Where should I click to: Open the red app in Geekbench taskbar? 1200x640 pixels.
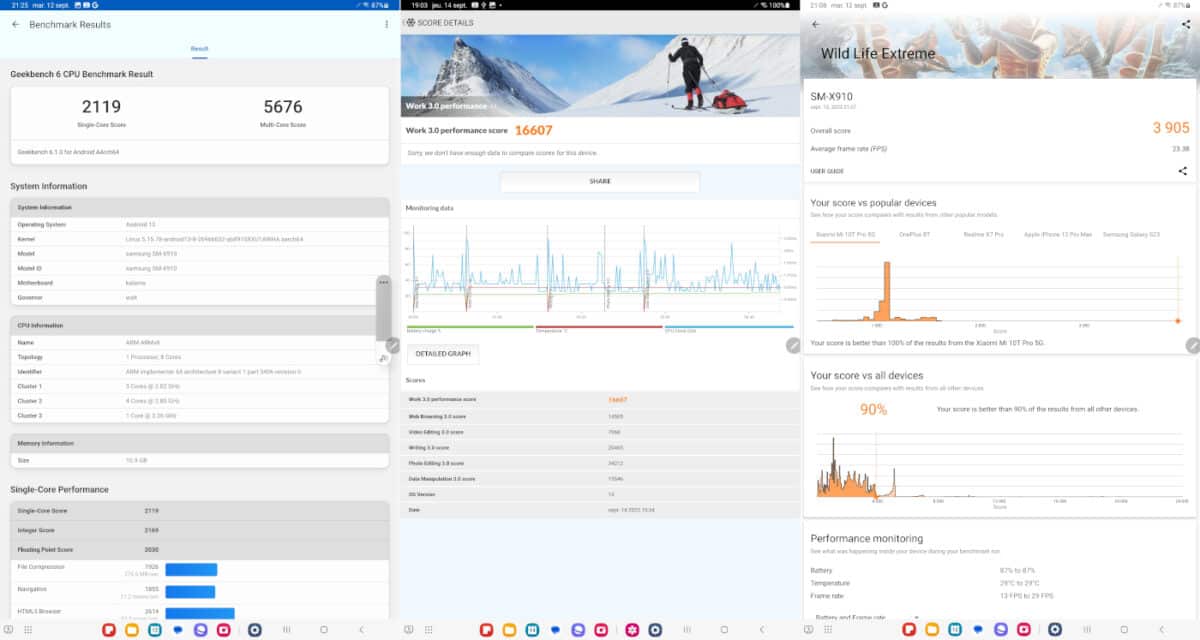click(108, 630)
